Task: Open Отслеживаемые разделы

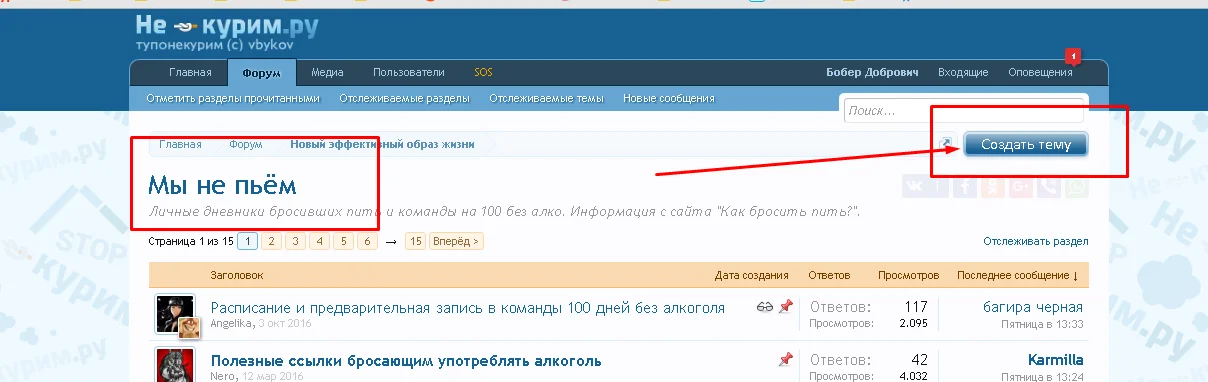Action: 404,99
